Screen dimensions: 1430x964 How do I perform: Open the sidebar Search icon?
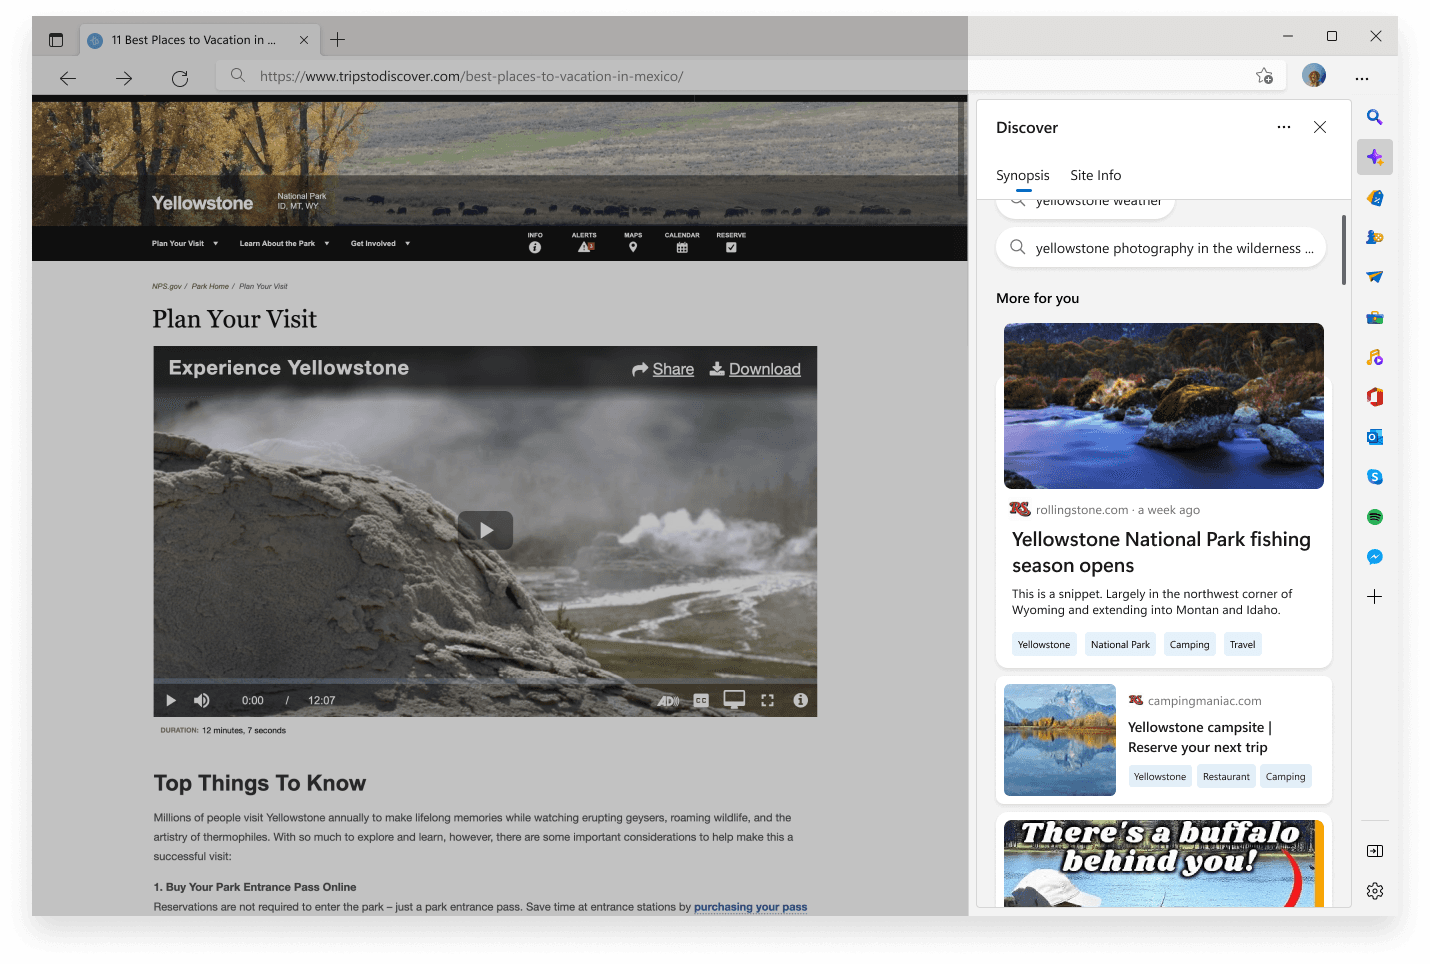pyautogui.click(x=1375, y=117)
